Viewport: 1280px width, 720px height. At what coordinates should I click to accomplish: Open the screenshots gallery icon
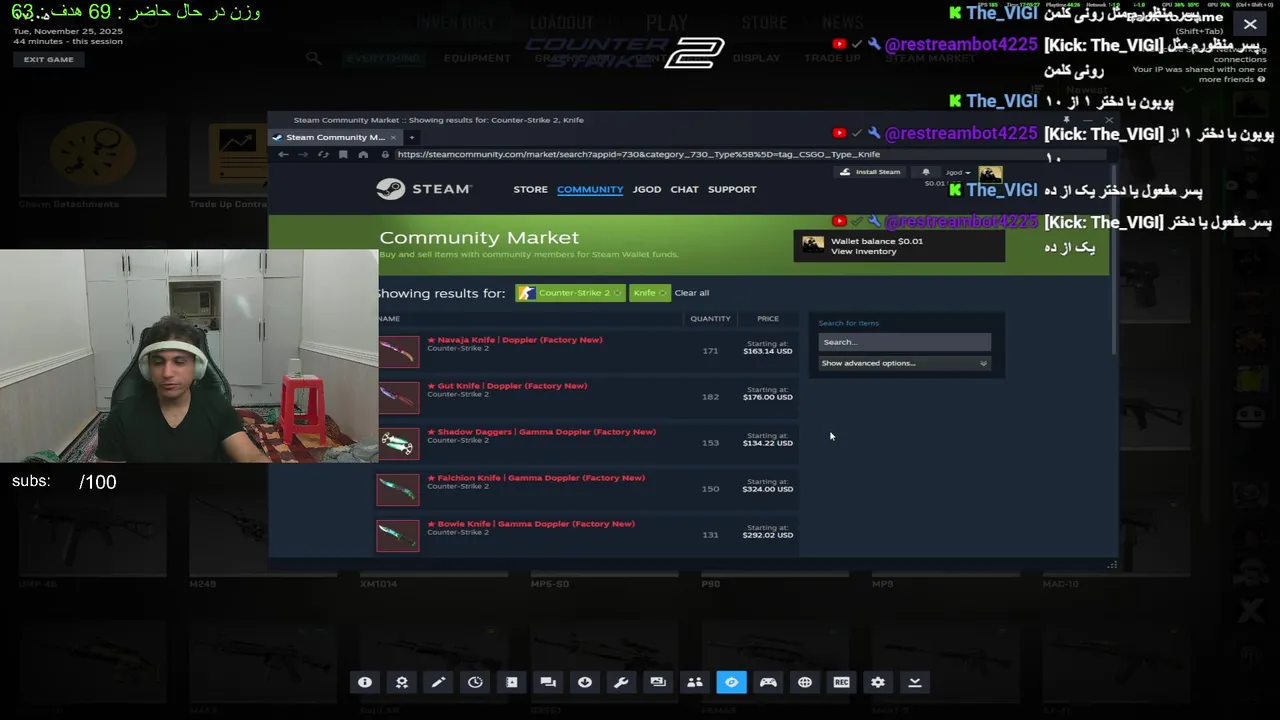click(658, 682)
